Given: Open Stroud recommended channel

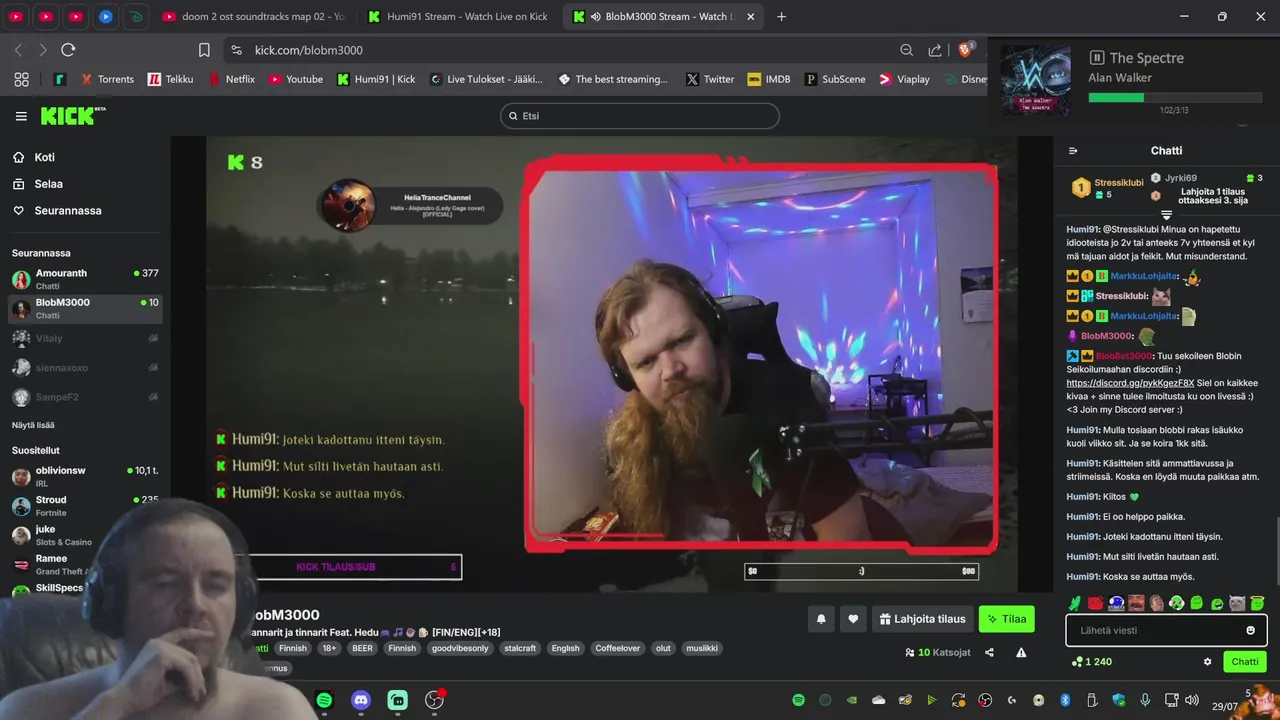Looking at the screenshot, I should tap(85, 505).
